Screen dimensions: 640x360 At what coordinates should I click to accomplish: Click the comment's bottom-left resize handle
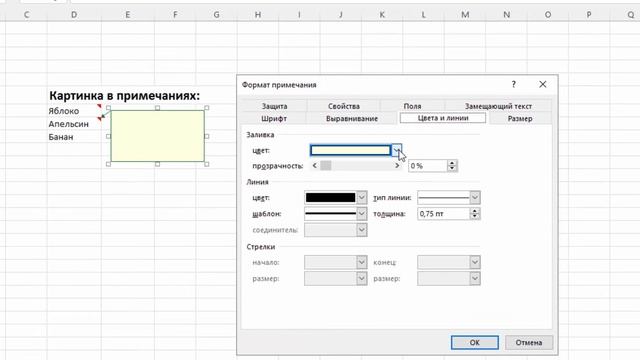coord(109,164)
